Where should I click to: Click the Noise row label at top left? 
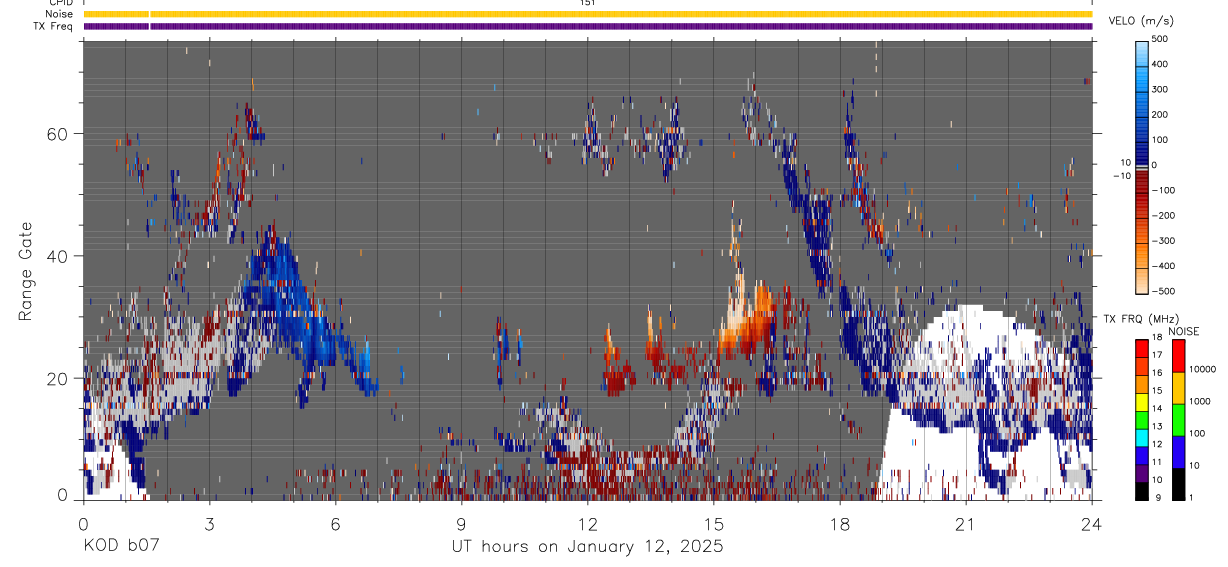(59, 14)
